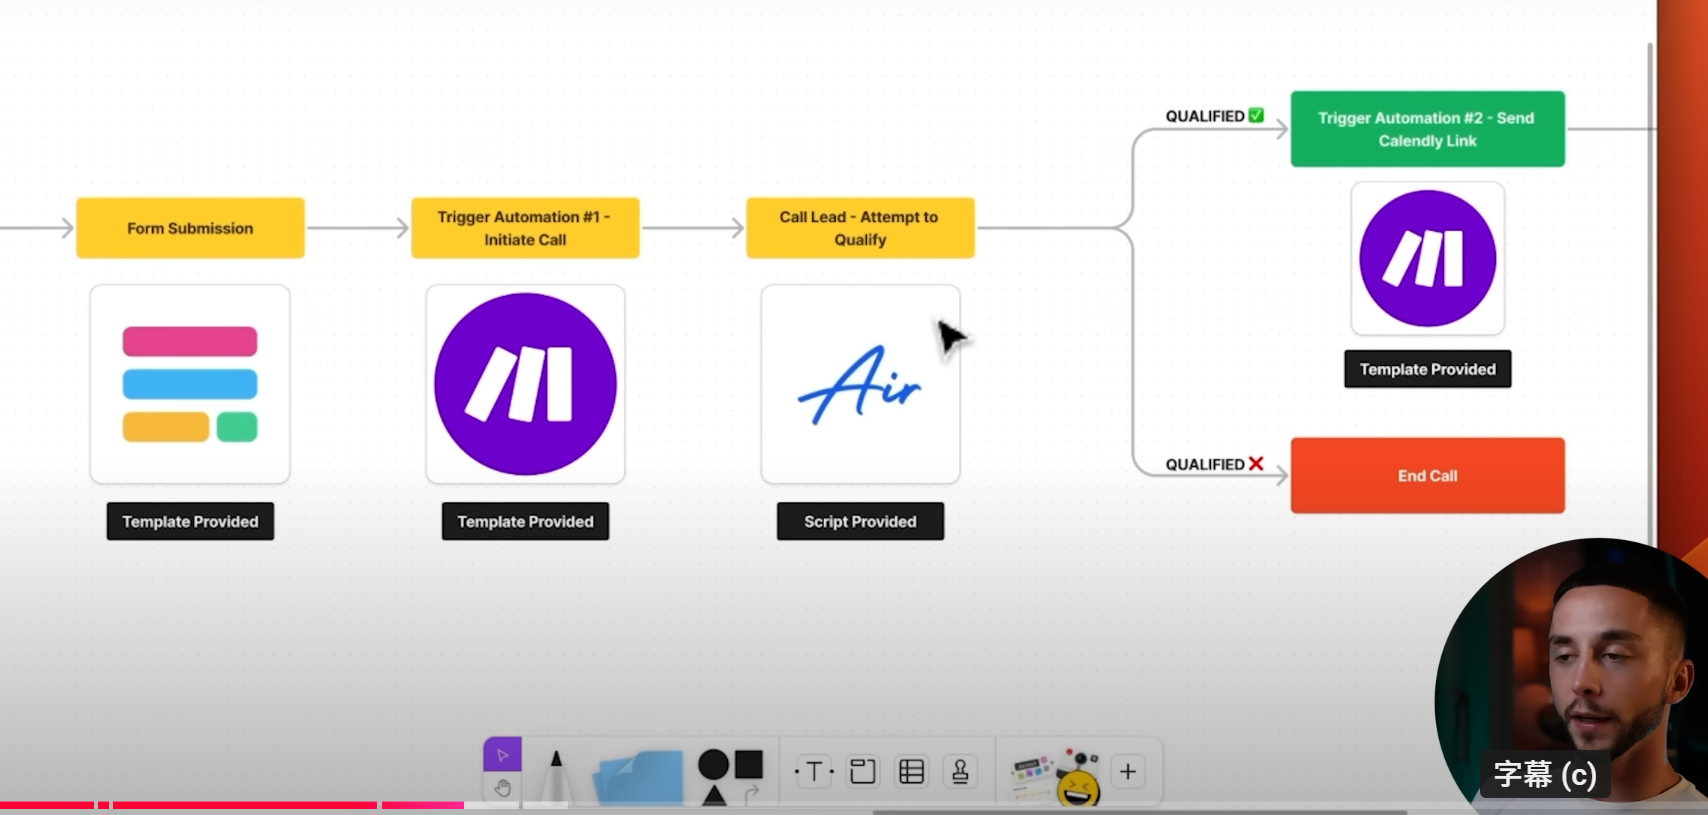Image resolution: width=1708 pixels, height=815 pixels.
Task: Select the Form Submission yellow node
Action: [190, 228]
